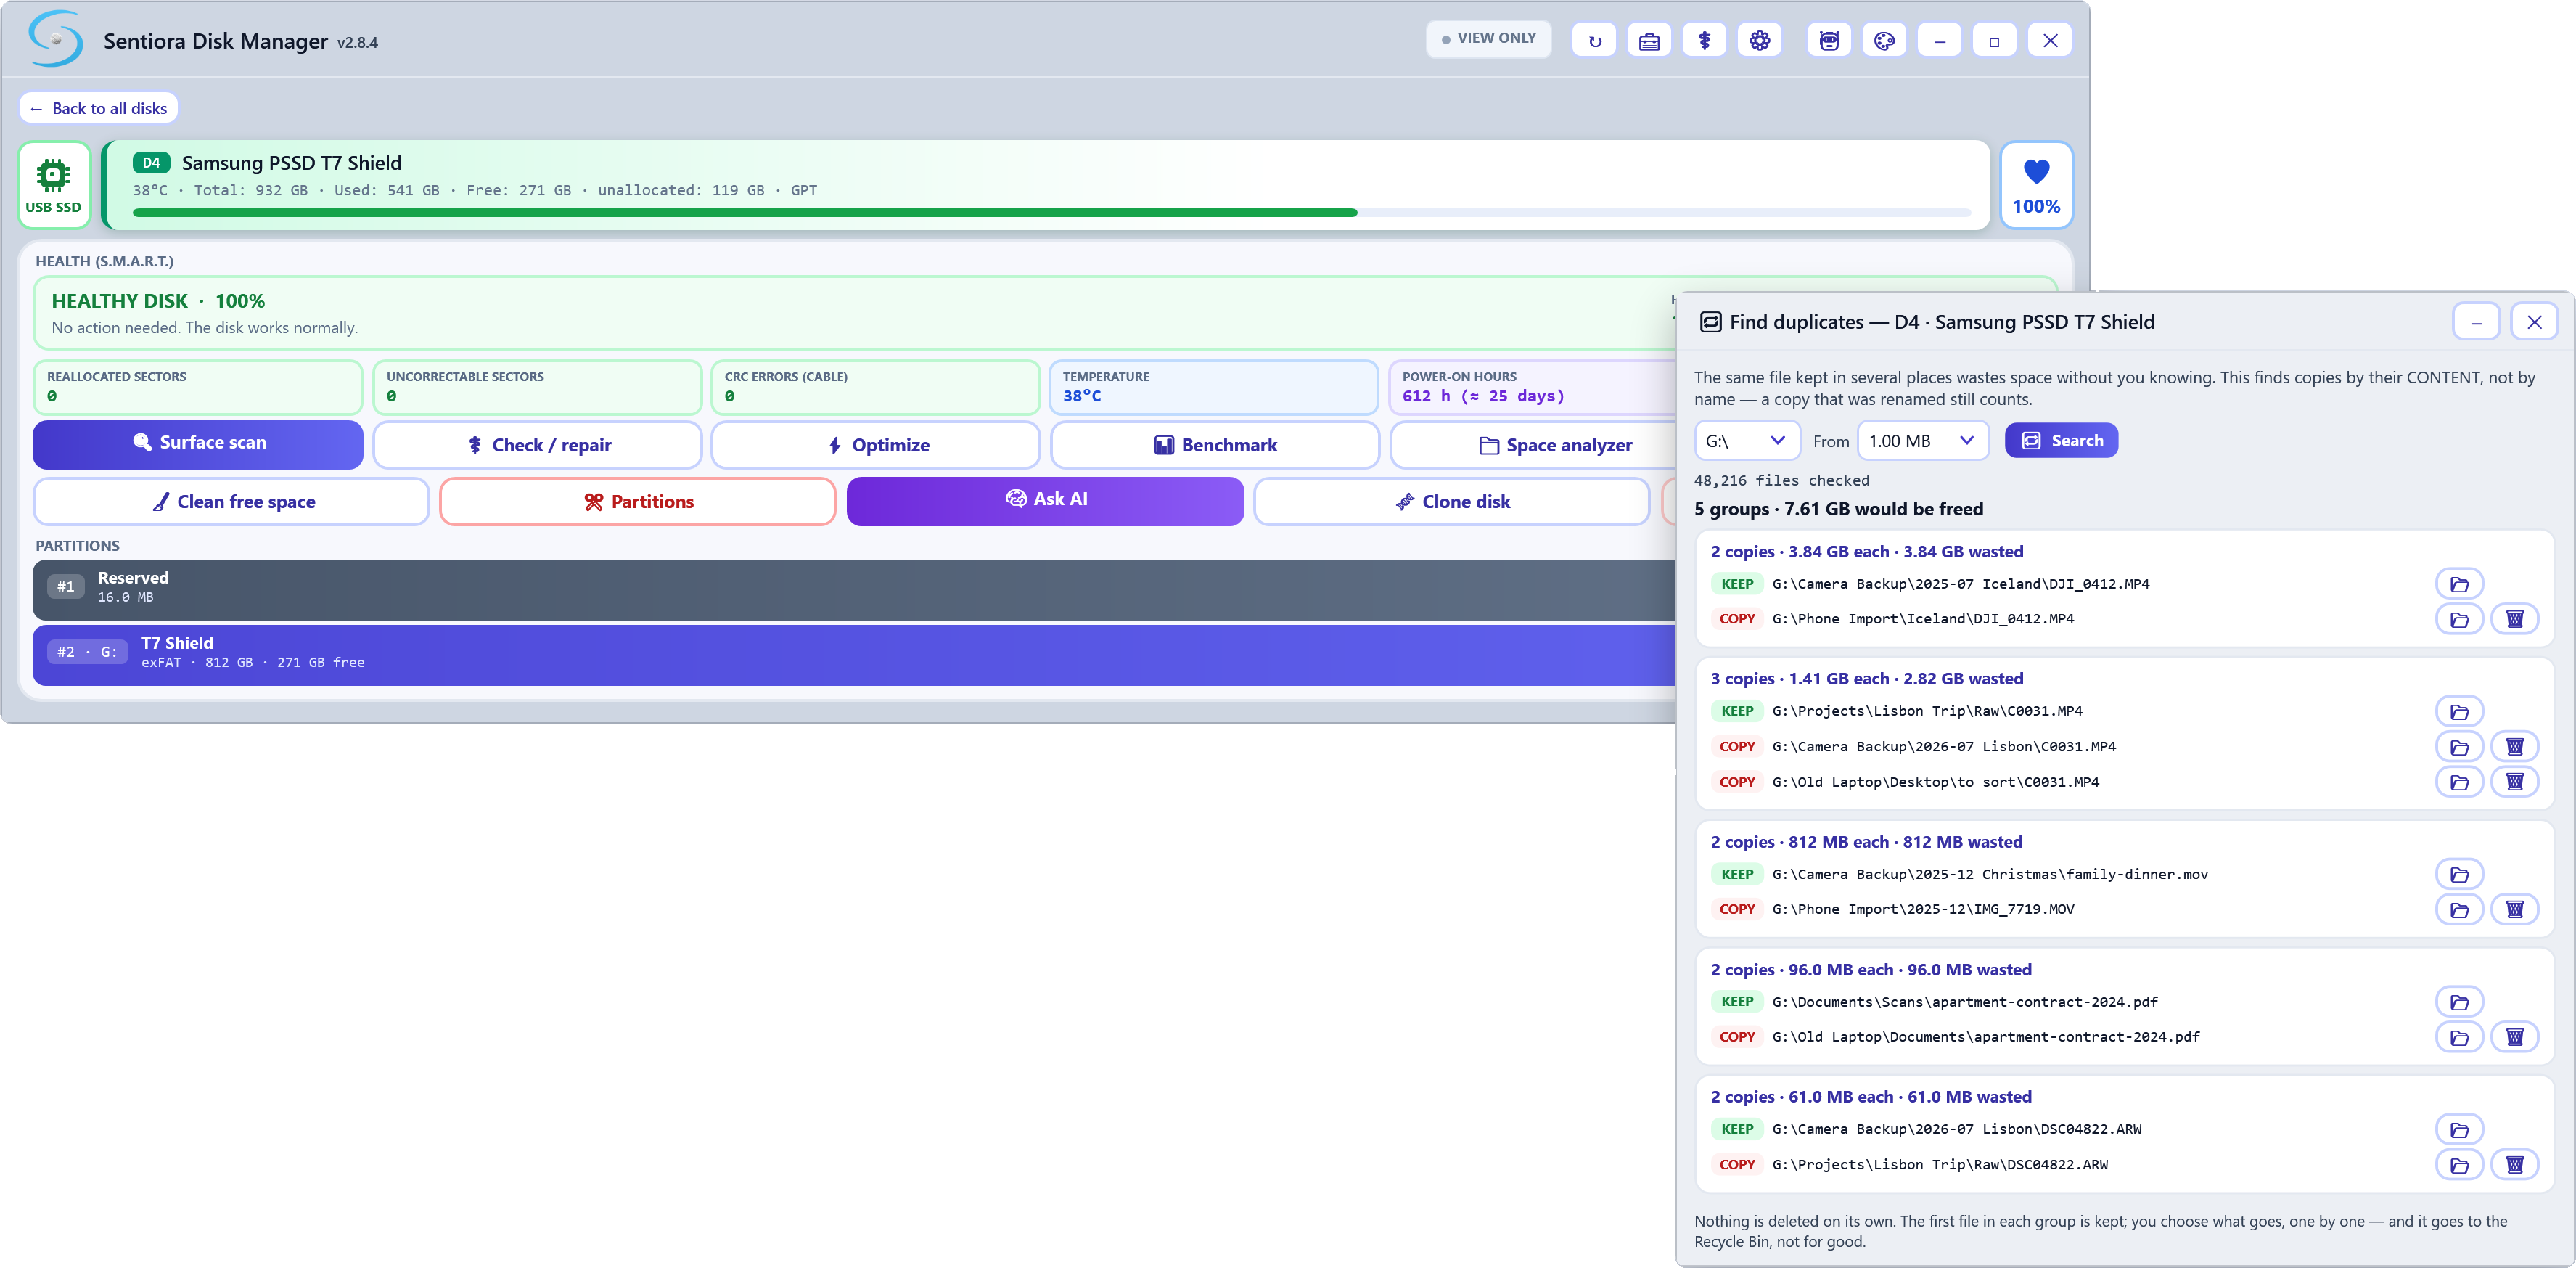Viewport: 2576px width, 1268px height.
Task: Trash the Phone Import DJI_0412.MP4 copy
Action: (x=2514, y=619)
